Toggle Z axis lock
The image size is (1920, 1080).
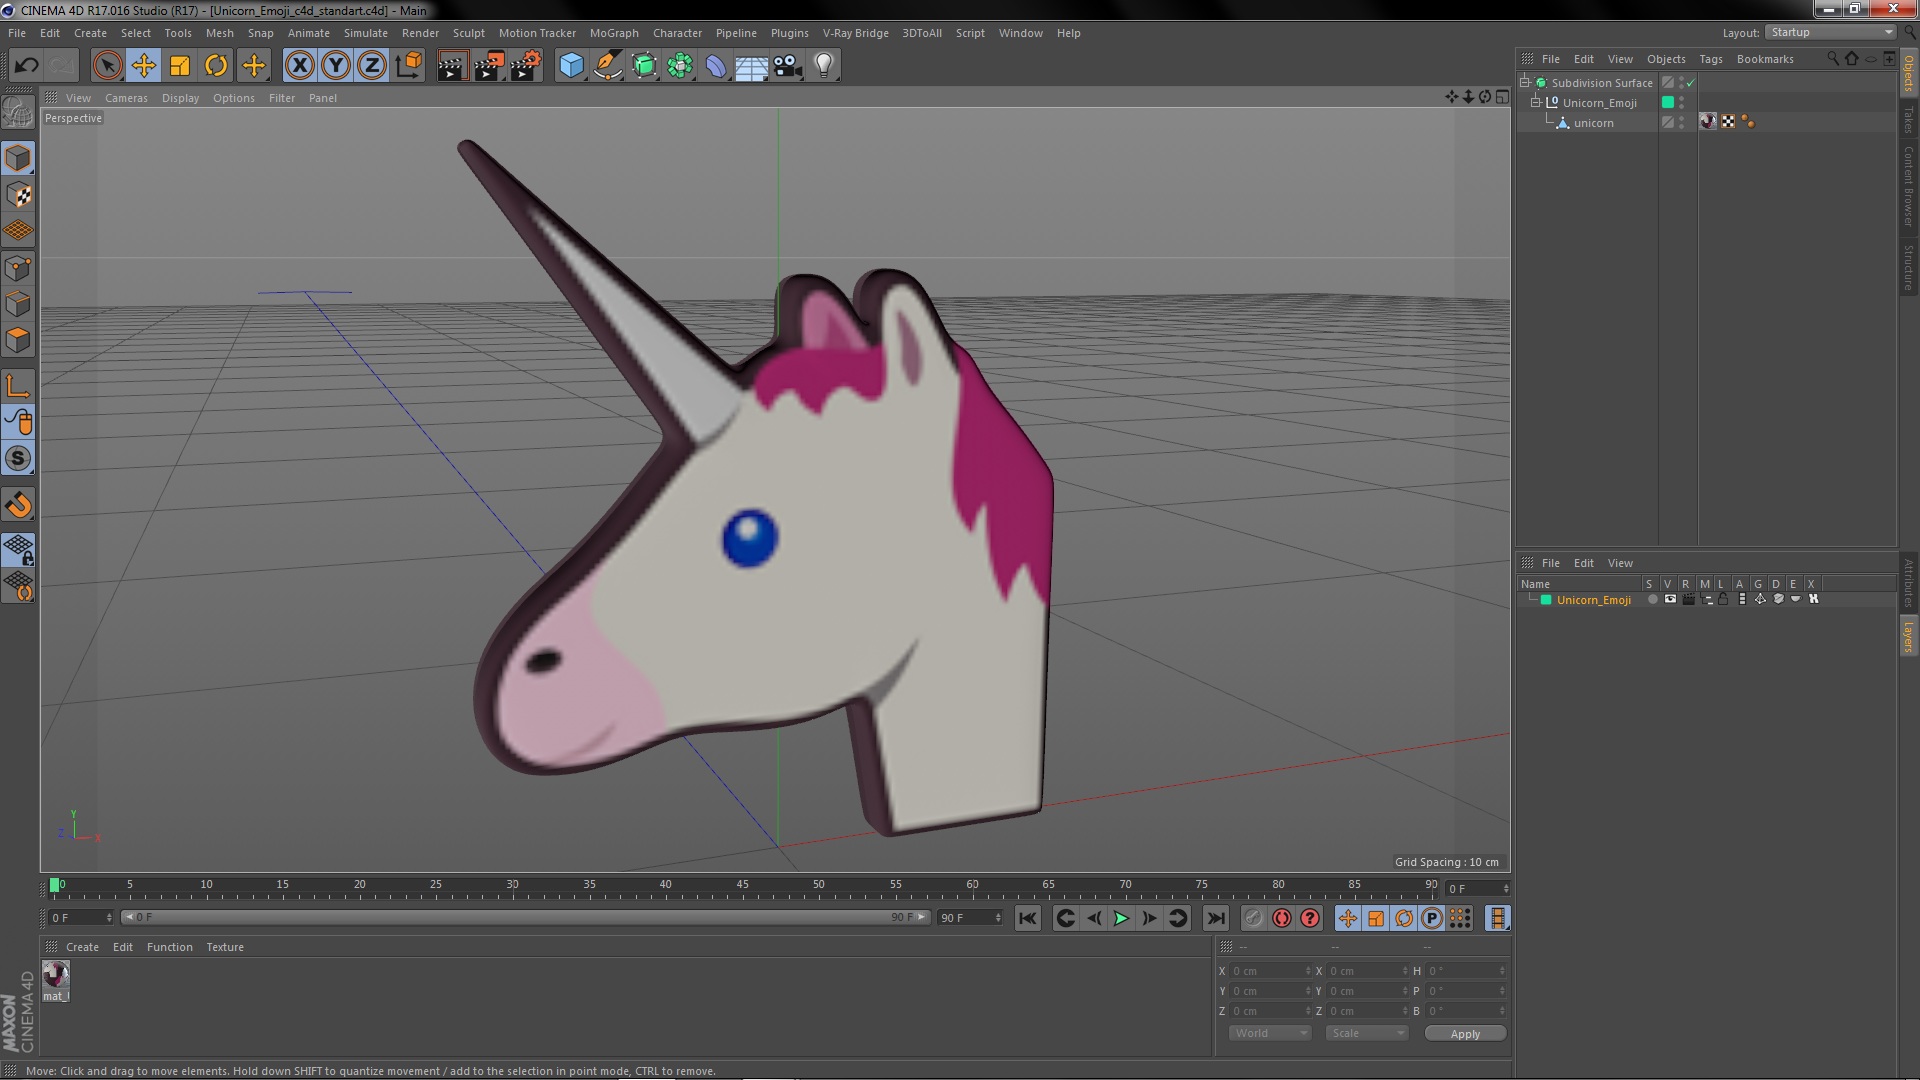[372, 66]
